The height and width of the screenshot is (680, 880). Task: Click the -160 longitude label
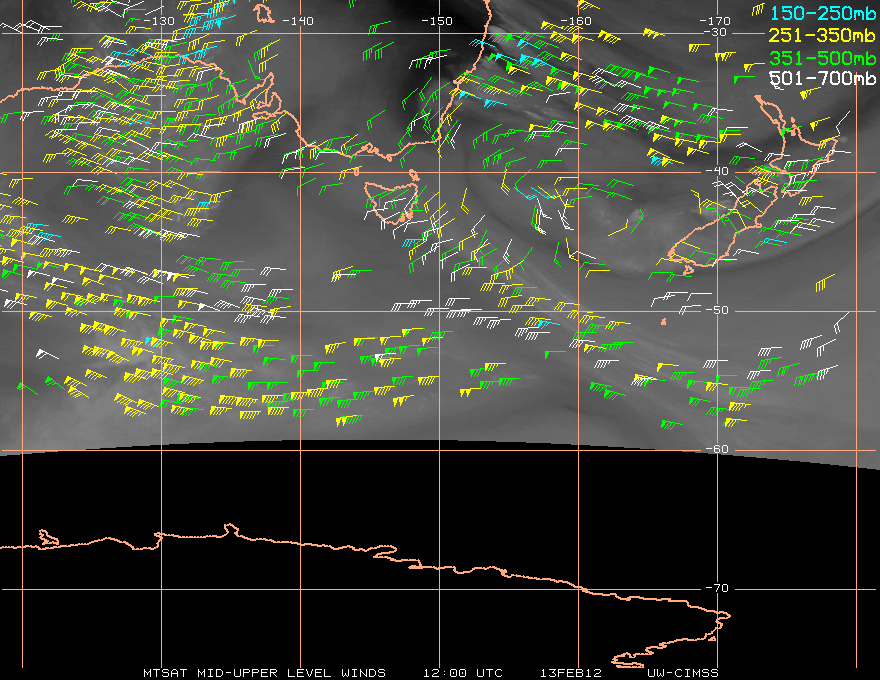coord(576,21)
